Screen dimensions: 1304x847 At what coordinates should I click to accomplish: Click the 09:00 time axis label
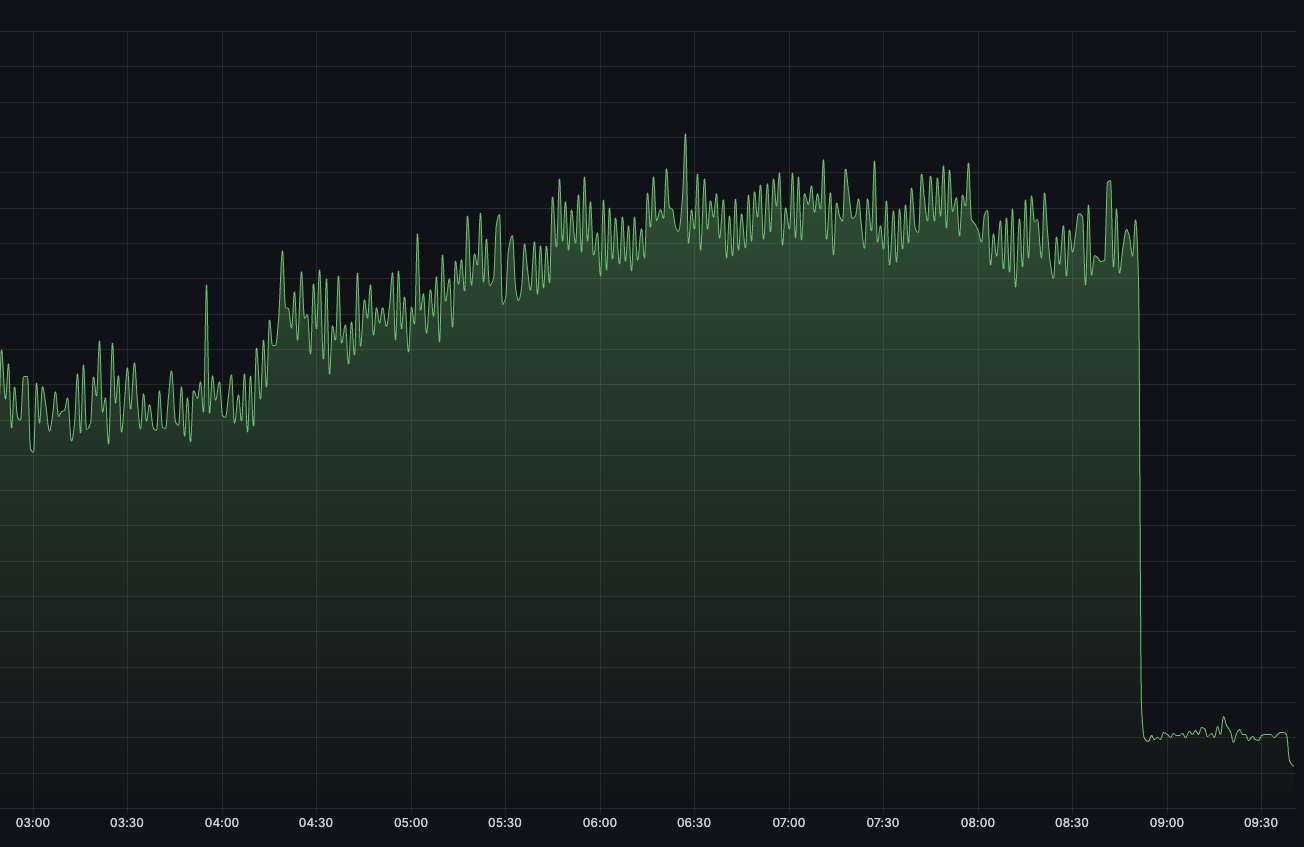[x=1167, y=823]
